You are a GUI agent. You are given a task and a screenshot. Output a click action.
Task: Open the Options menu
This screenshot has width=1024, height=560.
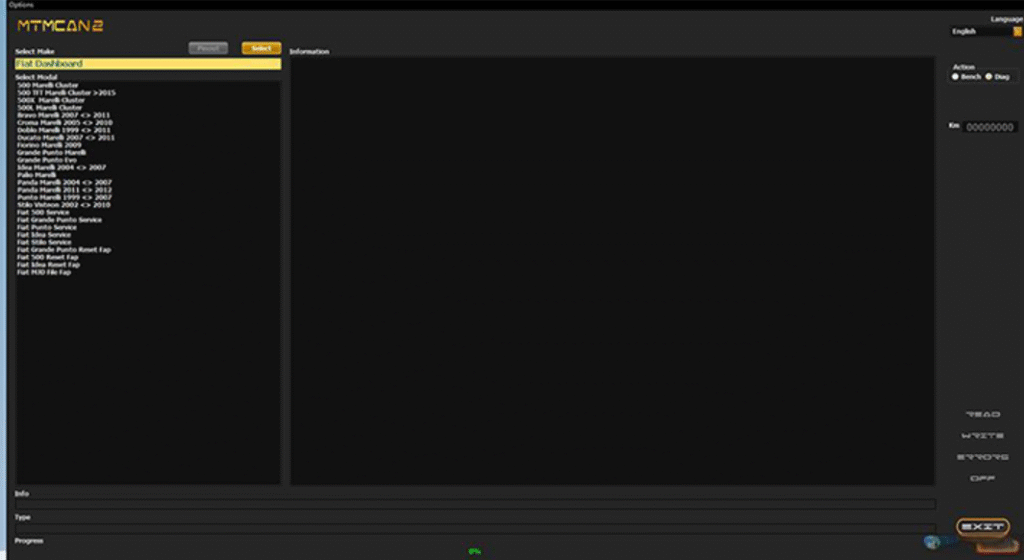coord(21,5)
